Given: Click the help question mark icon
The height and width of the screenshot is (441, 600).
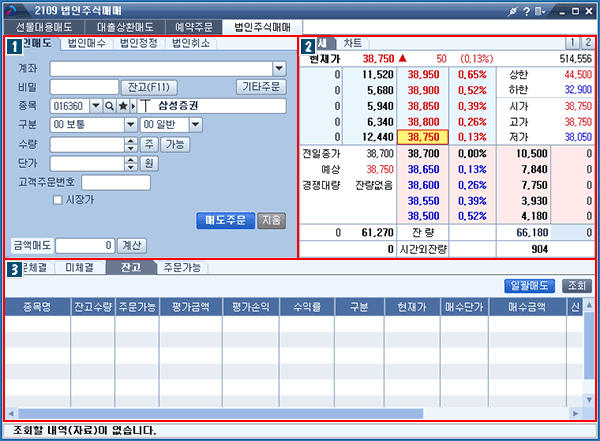Looking at the screenshot, I should tap(526, 10).
